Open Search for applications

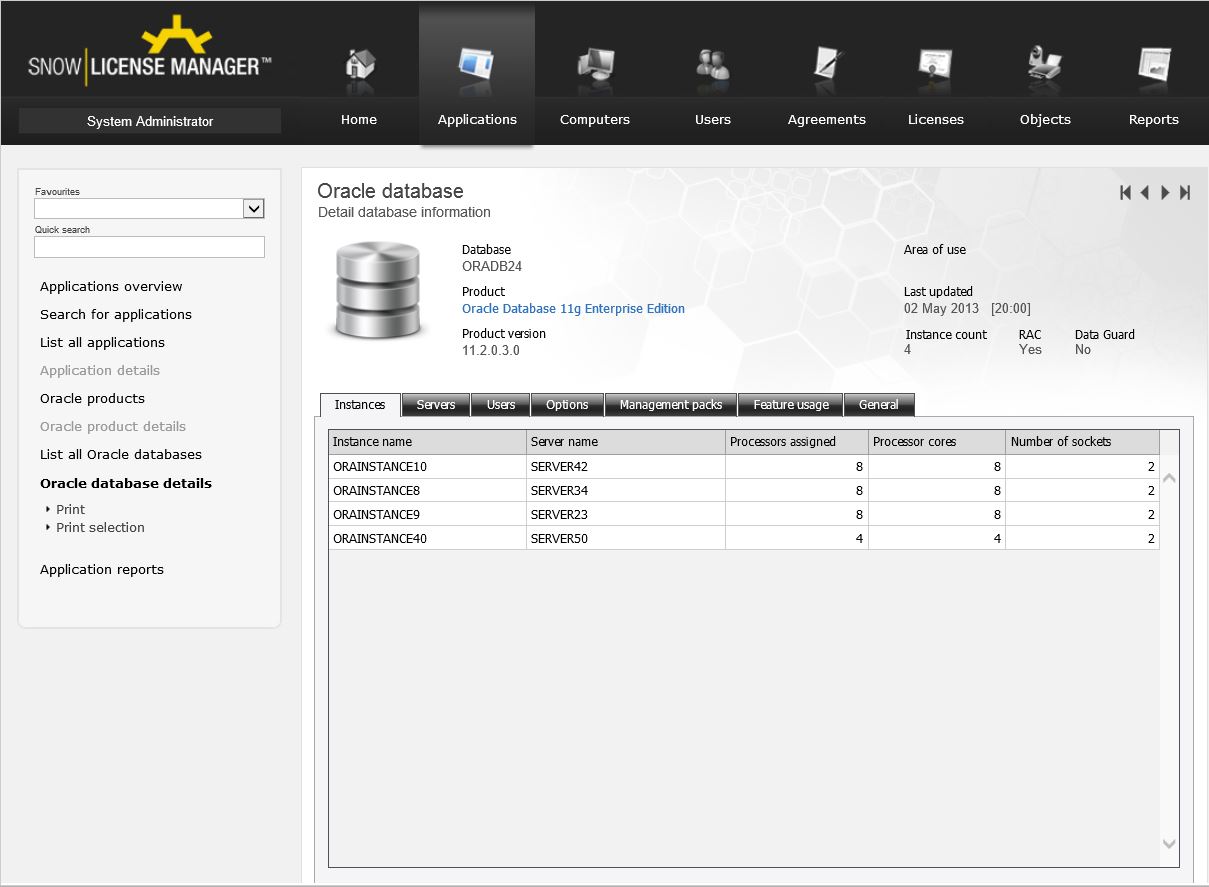point(116,315)
